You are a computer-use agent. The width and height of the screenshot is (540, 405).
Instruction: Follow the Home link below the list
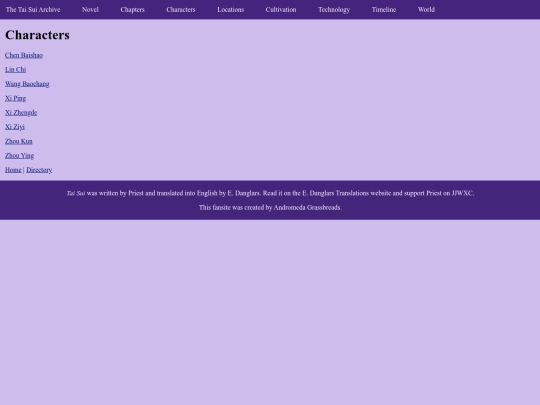[13, 170]
